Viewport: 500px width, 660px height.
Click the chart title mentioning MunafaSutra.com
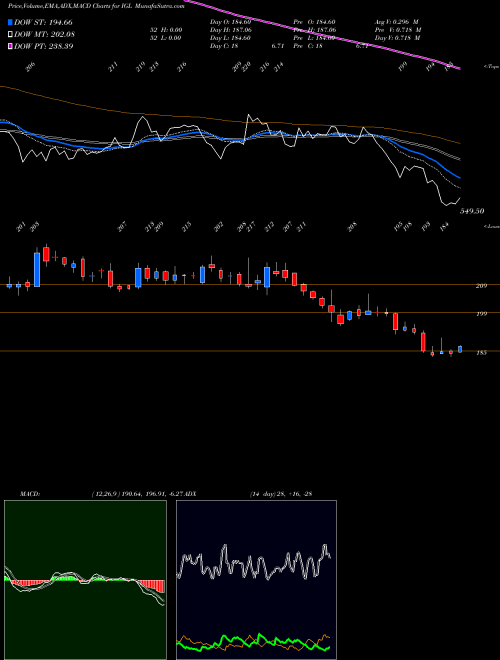coord(96,7)
